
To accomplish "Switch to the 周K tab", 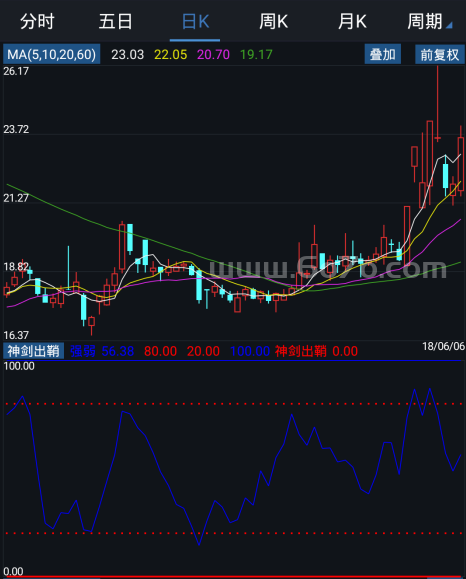I will click(x=273, y=21).
